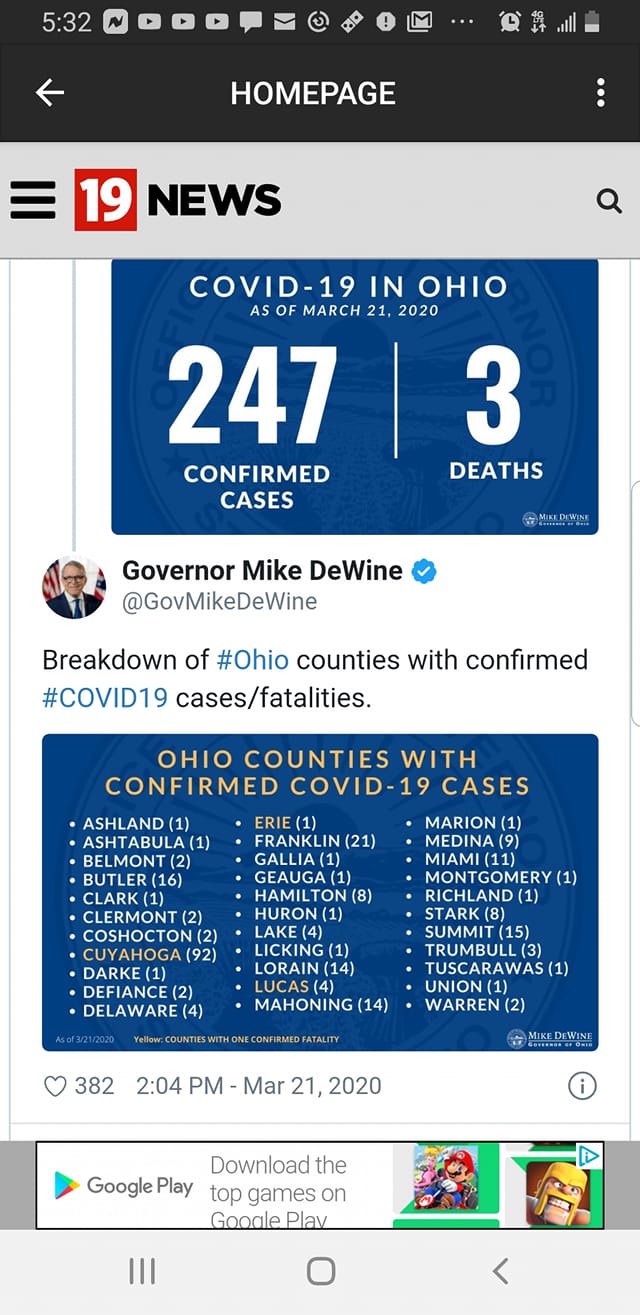
Task: Open the #COVID19 hashtag link
Action: (x=105, y=697)
